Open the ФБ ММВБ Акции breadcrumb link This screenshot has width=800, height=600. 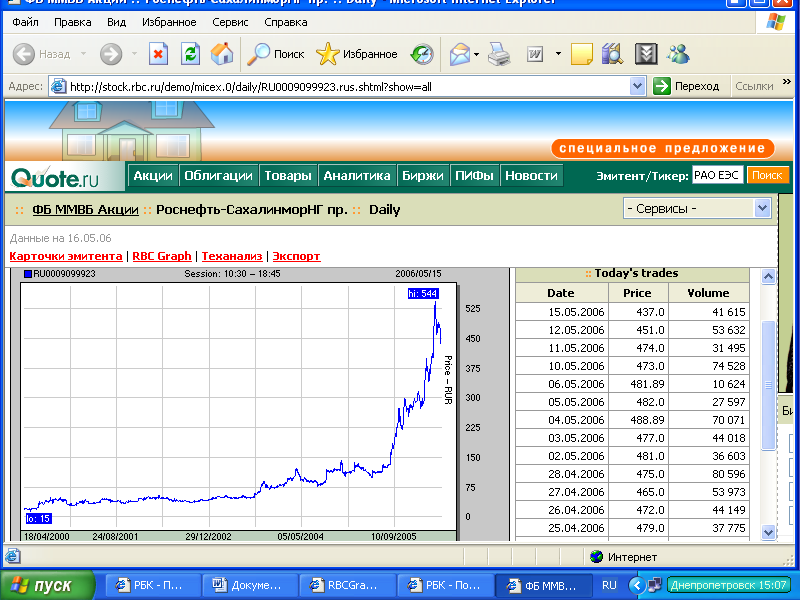click(85, 210)
